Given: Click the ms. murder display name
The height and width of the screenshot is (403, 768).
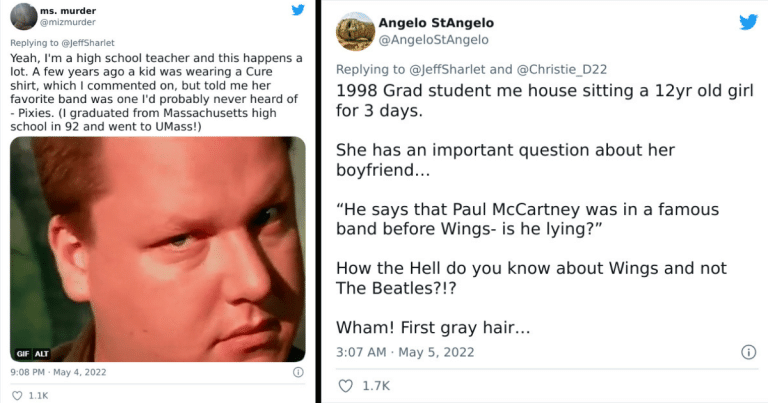Looking at the screenshot, I should click(x=68, y=10).
